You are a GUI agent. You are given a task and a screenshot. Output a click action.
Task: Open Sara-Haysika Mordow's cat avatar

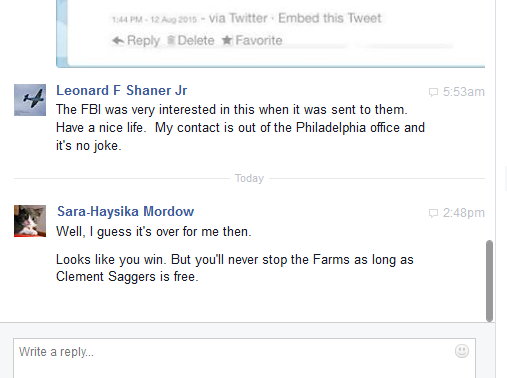pyautogui.click(x=30, y=221)
